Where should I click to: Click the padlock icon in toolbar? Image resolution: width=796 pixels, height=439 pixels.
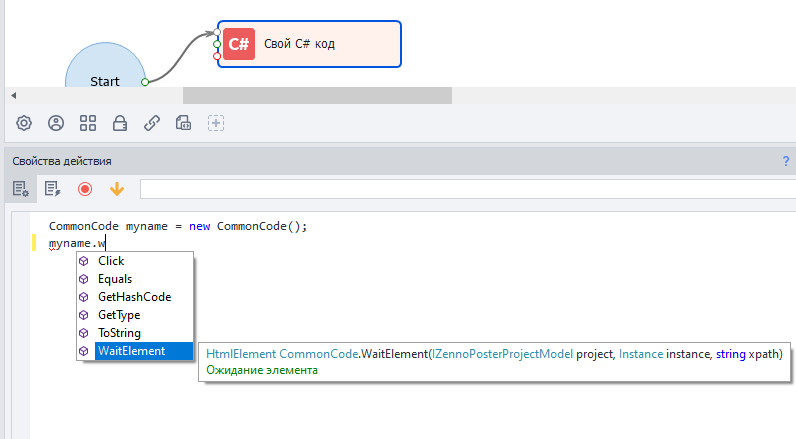coord(120,123)
